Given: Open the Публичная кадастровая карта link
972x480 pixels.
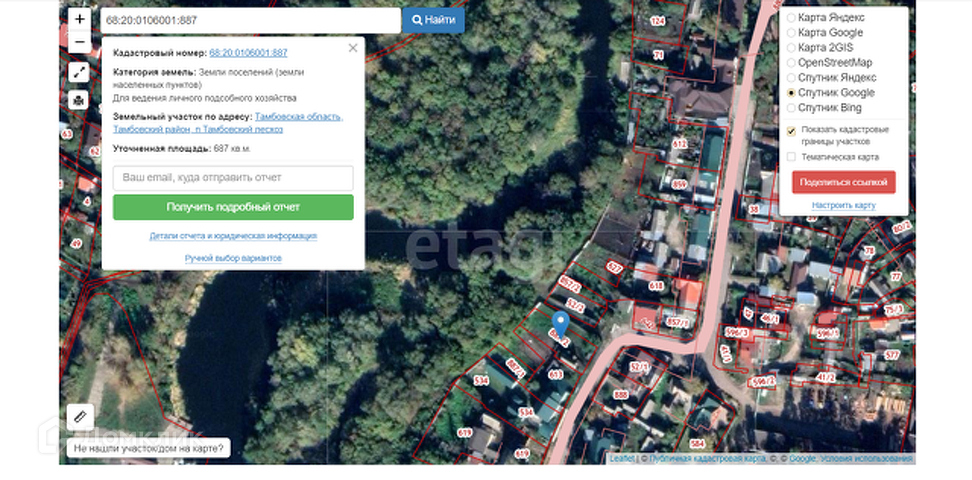Looking at the screenshot, I should 707,458.
